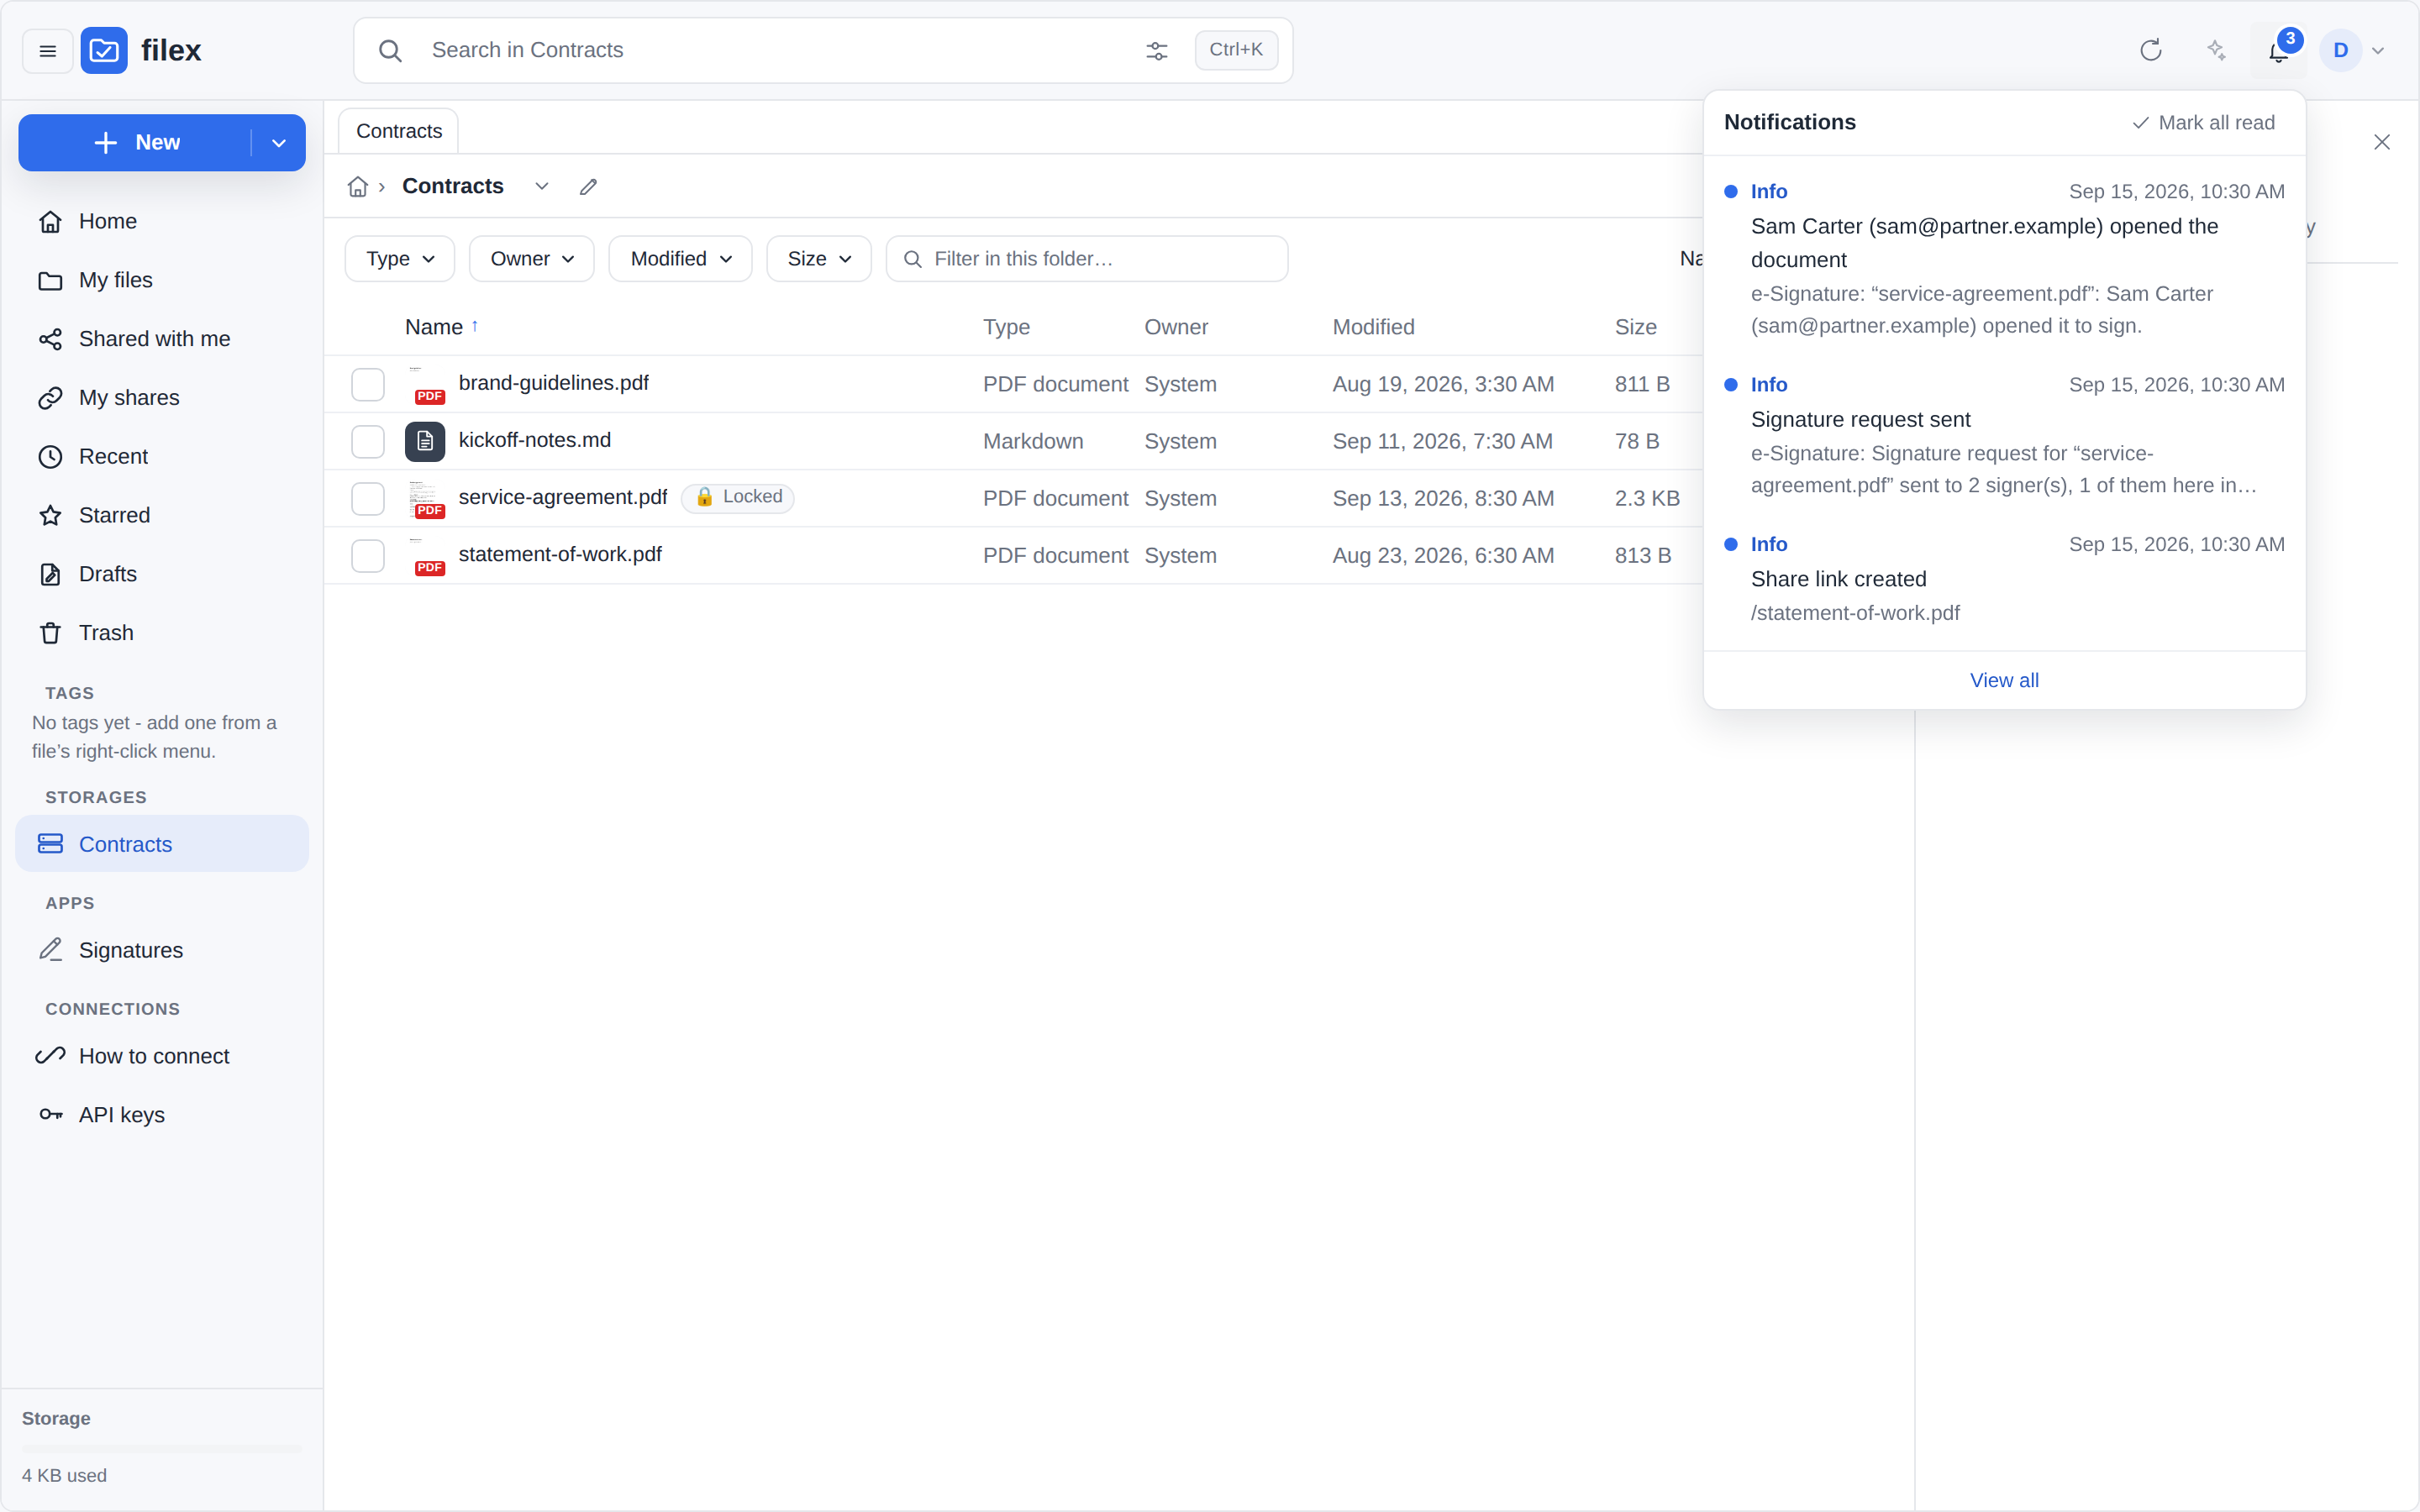Open kickoff-notes.md document icon

point(425,441)
